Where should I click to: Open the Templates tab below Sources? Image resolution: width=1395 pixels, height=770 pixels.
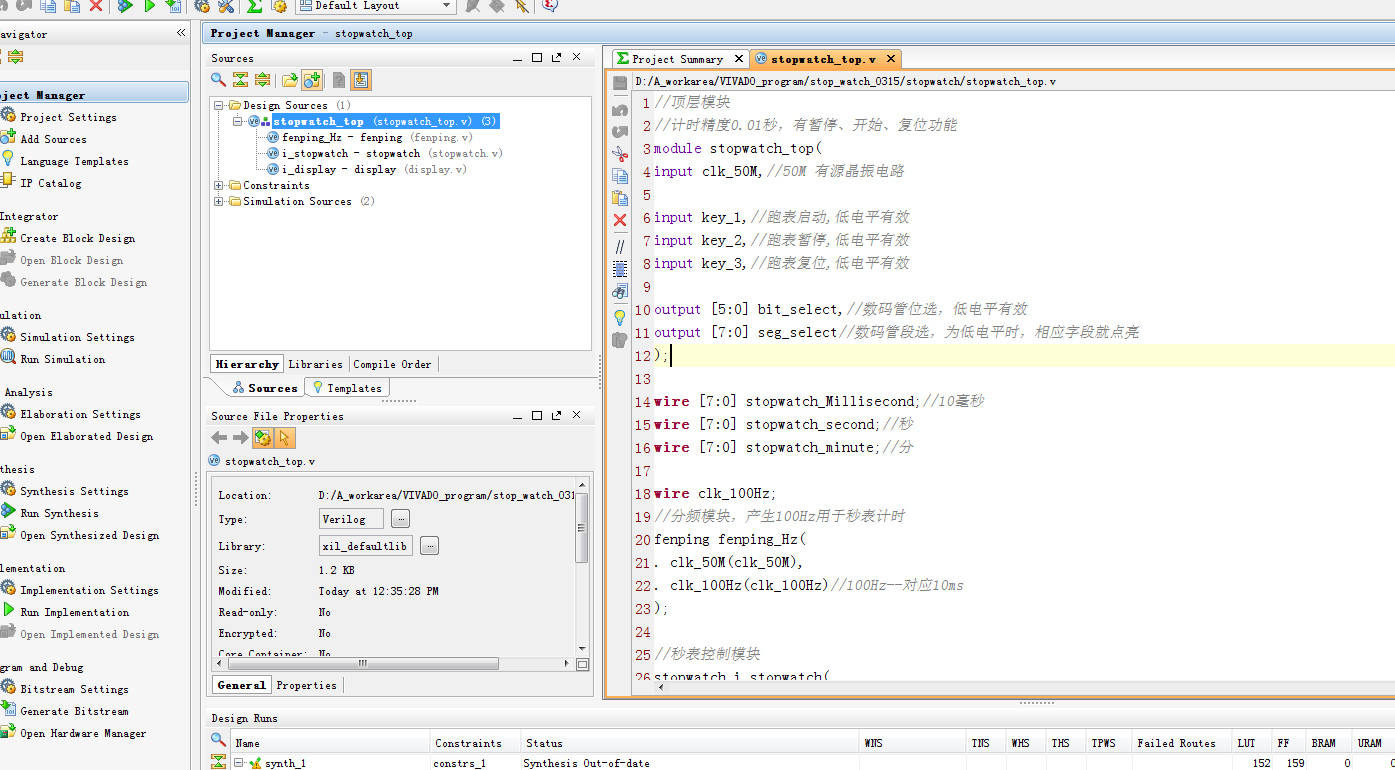[x=347, y=388]
